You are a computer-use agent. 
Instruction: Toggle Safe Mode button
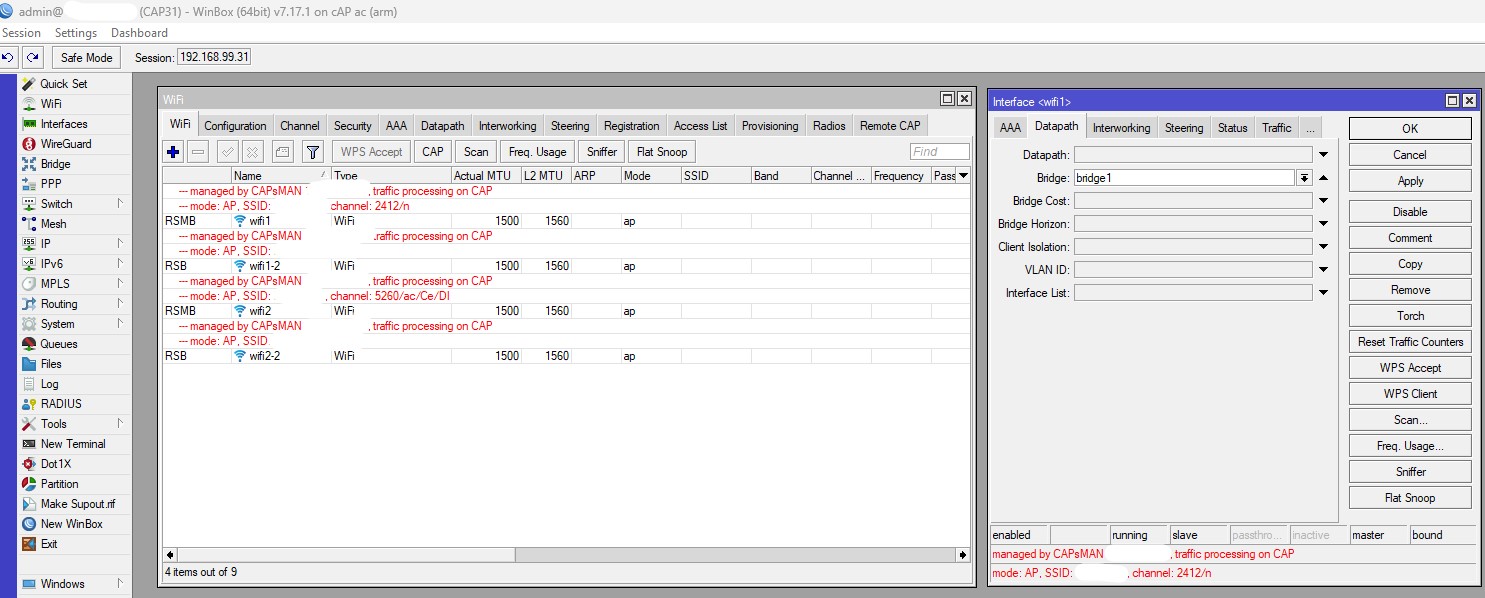pyautogui.click(x=87, y=58)
